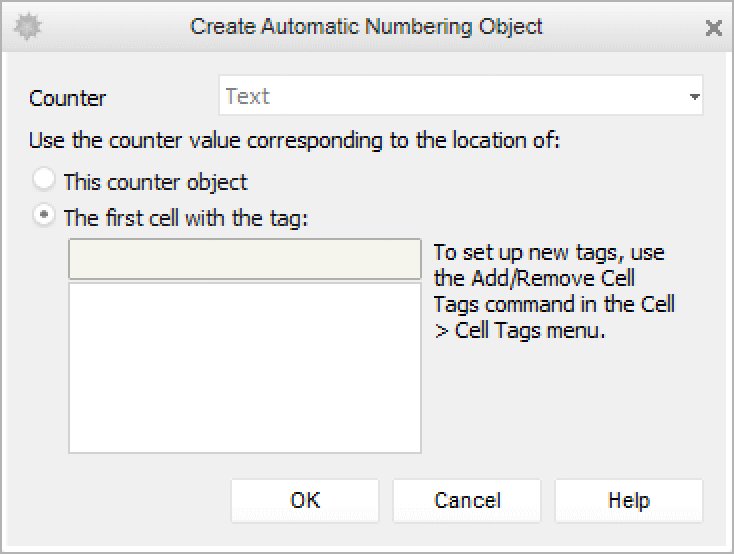Click the "The first cell with the tag:" label
The height and width of the screenshot is (554, 734).
[x=186, y=216]
